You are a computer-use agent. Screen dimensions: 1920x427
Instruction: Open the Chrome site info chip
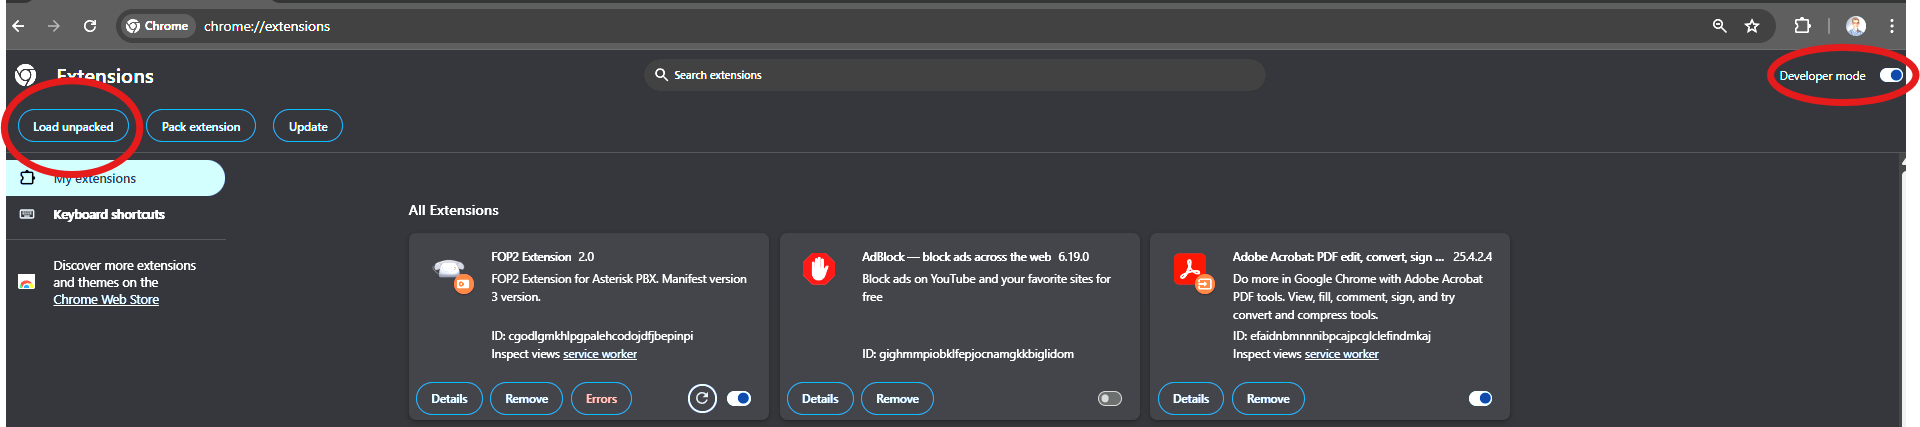157,26
